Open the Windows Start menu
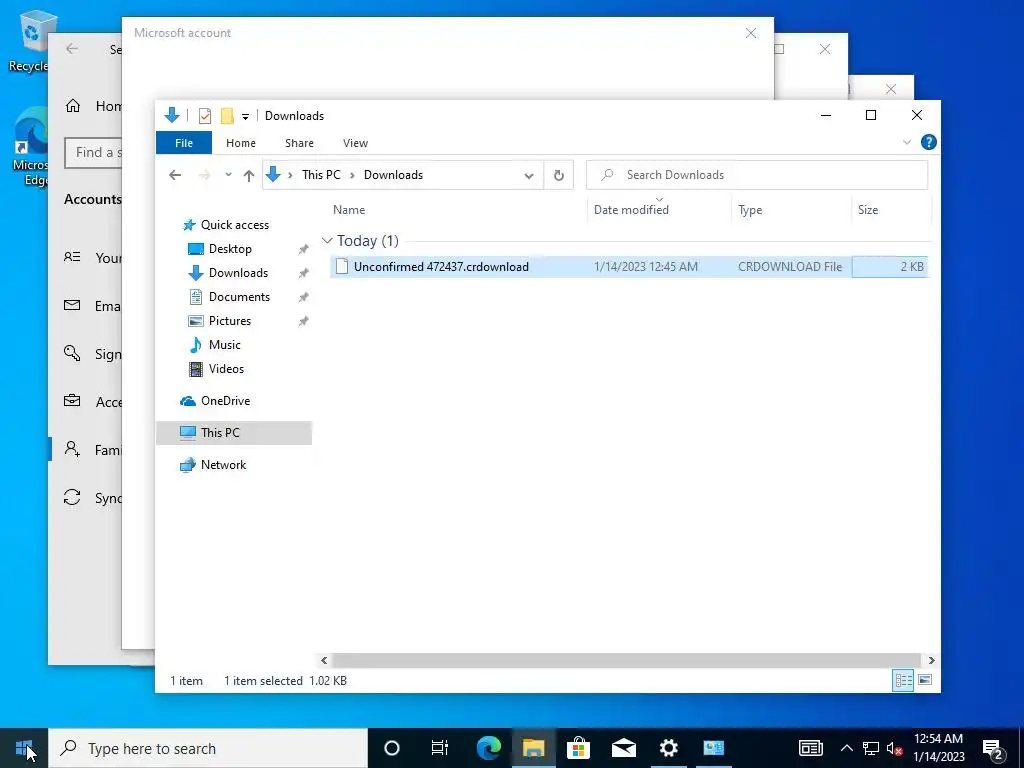Screen dimensions: 1024x768 pos(24,748)
